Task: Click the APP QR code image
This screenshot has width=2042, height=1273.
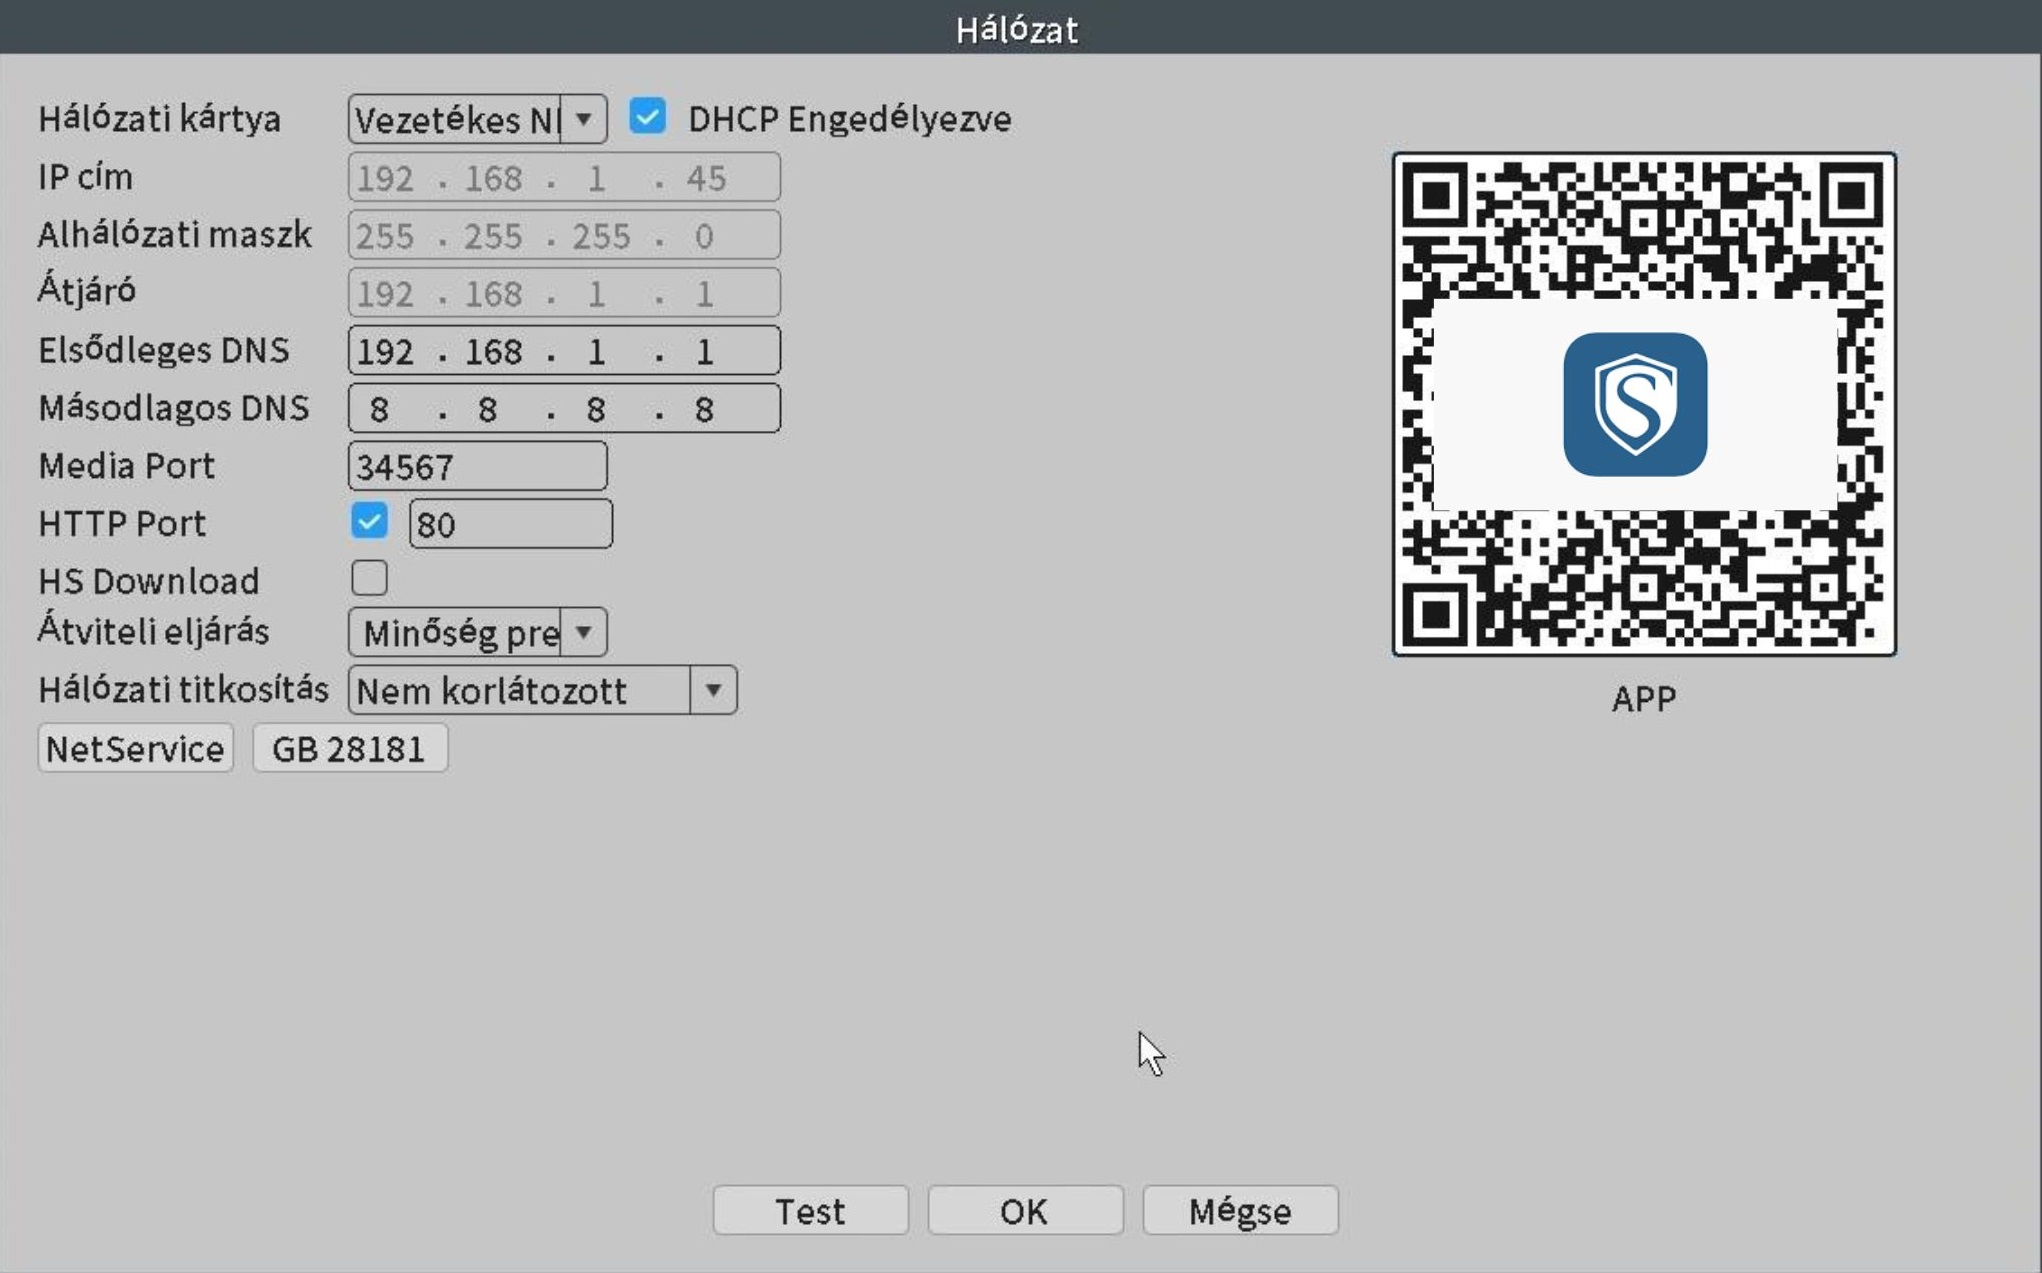Action: point(1644,580)
